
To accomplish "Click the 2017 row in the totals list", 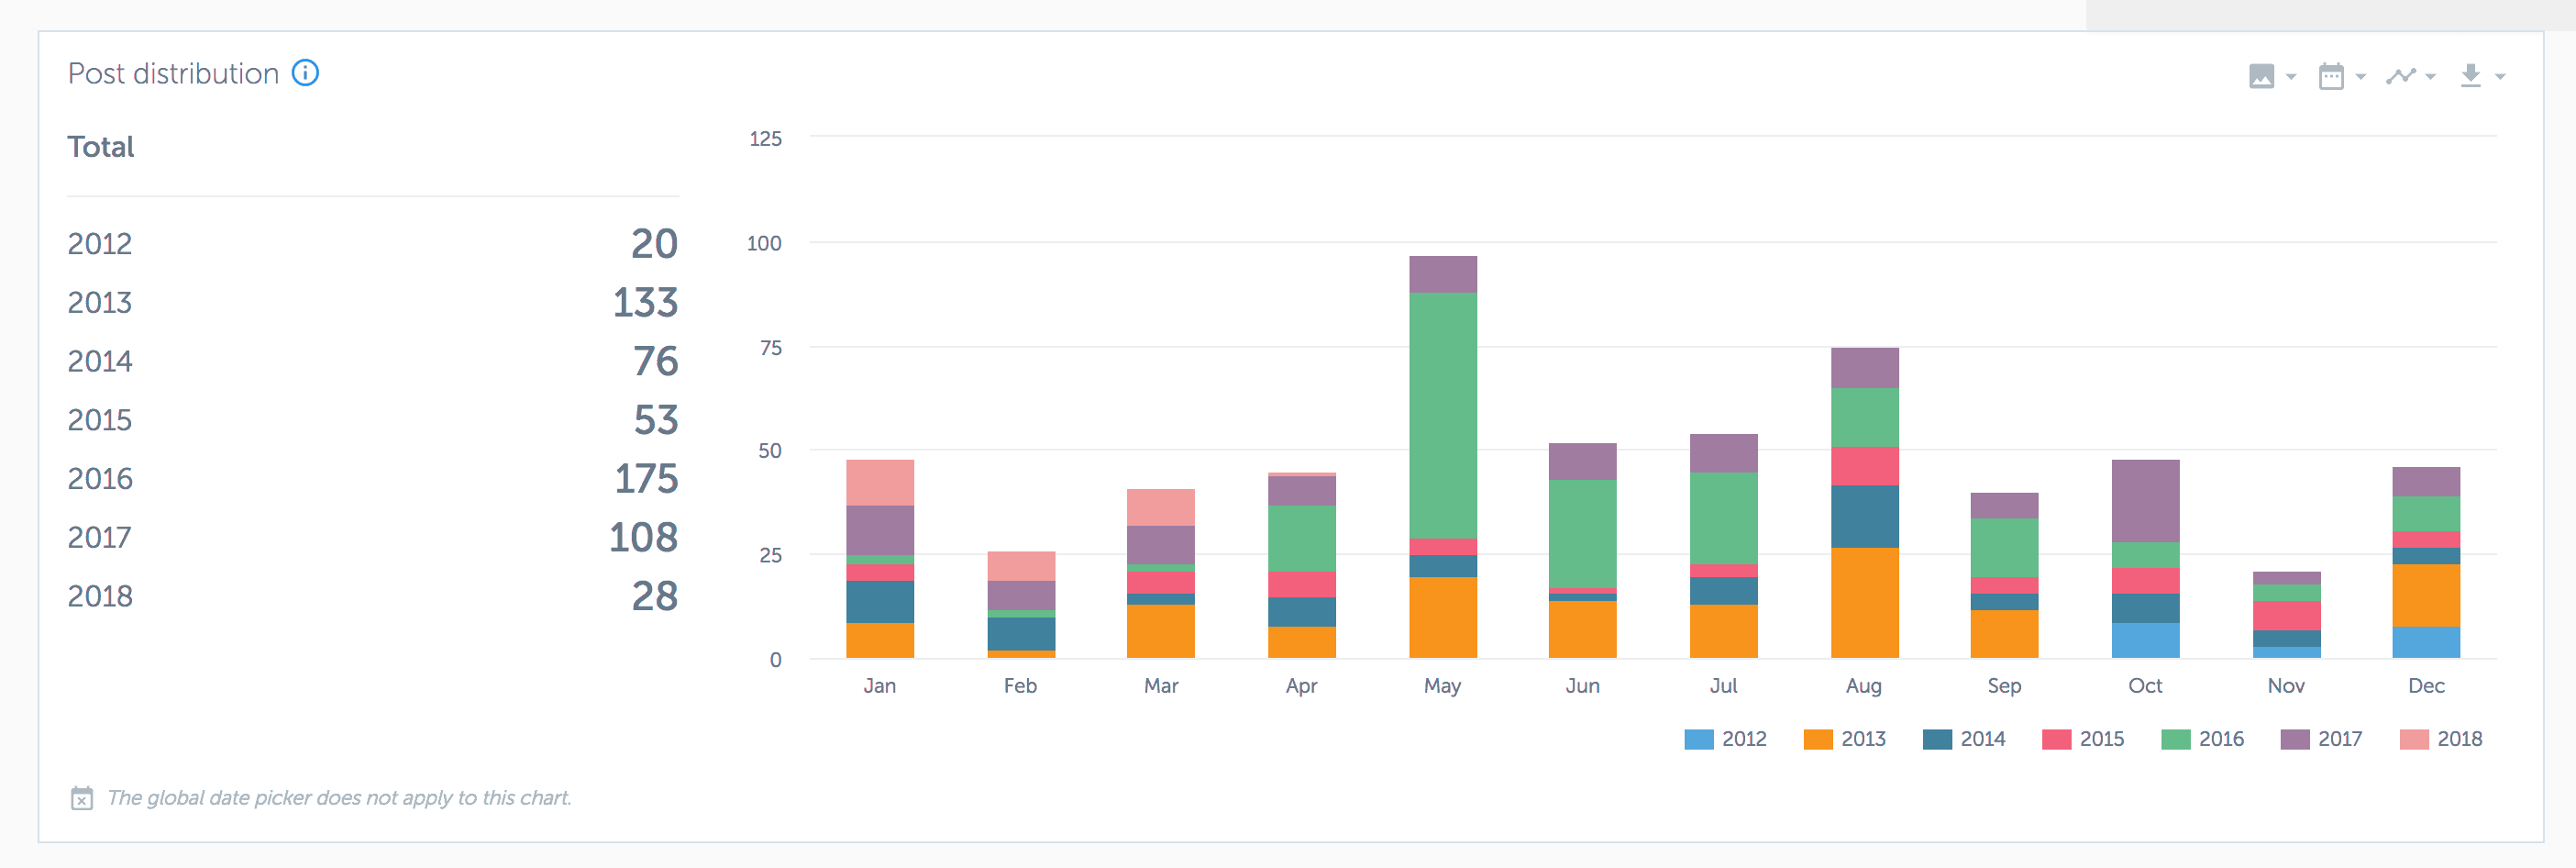I will pyautogui.click(x=100, y=537).
